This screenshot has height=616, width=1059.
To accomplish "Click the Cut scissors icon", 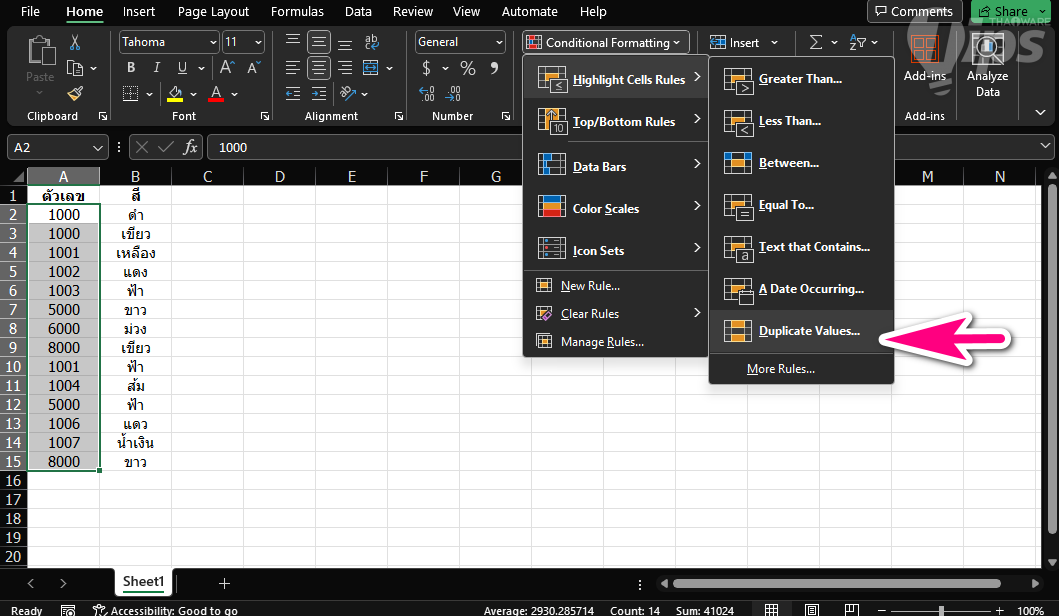I will tap(75, 43).
